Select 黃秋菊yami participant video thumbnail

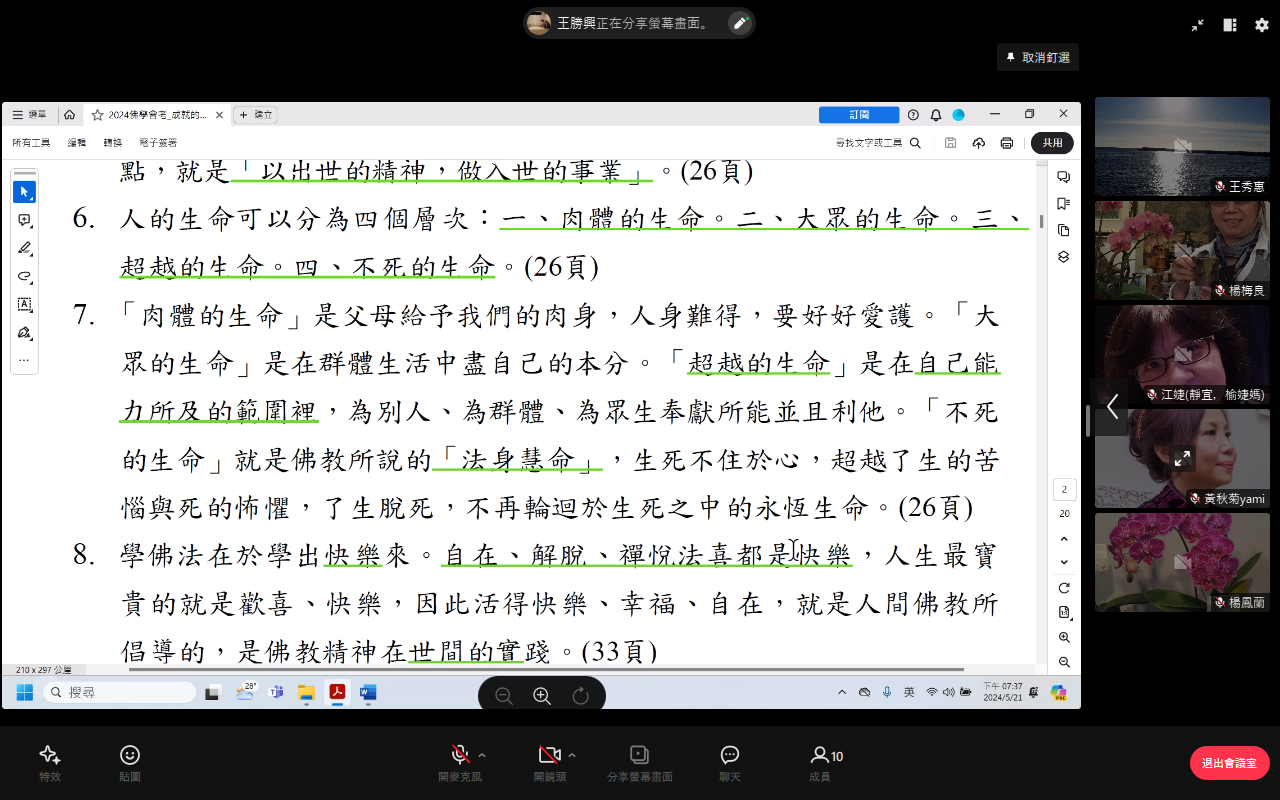click(1182, 458)
